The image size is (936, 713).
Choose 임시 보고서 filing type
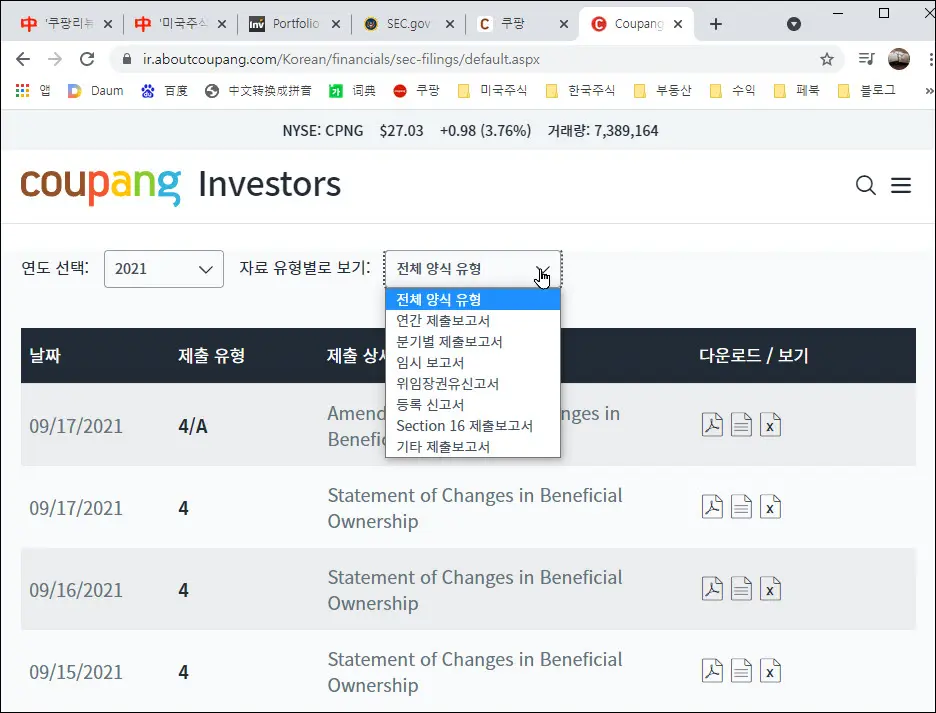[473, 362]
